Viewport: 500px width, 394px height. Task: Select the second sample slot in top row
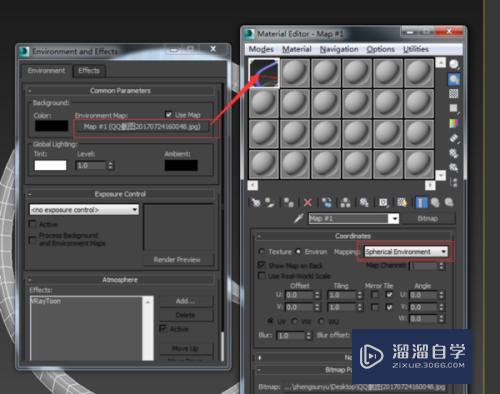click(x=295, y=73)
